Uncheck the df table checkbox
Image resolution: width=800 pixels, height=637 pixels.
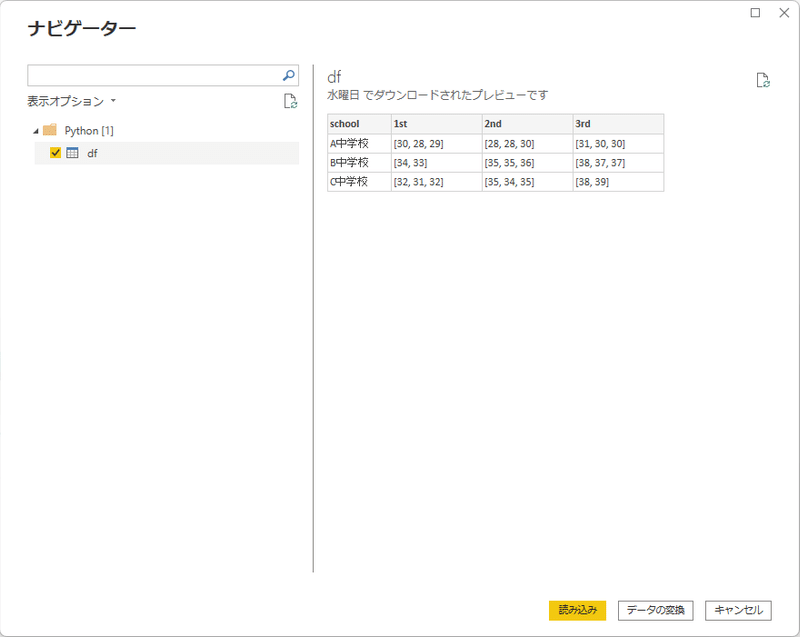tap(55, 152)
